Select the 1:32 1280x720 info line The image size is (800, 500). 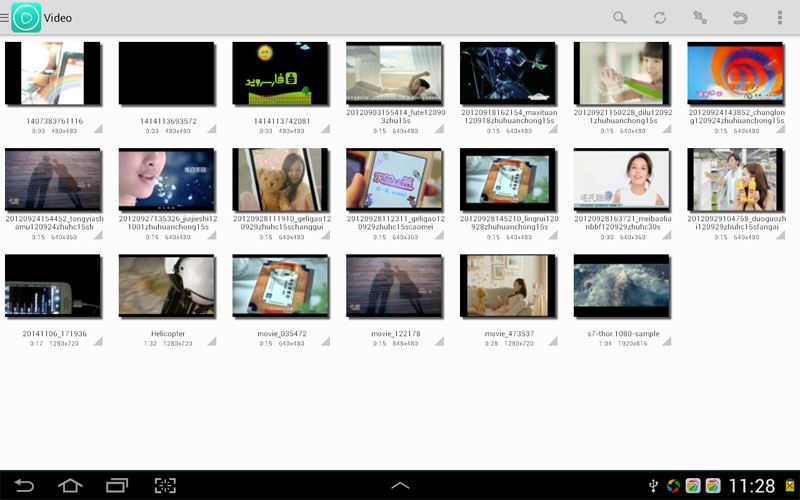pyautogui.click(x=168, y=344)
